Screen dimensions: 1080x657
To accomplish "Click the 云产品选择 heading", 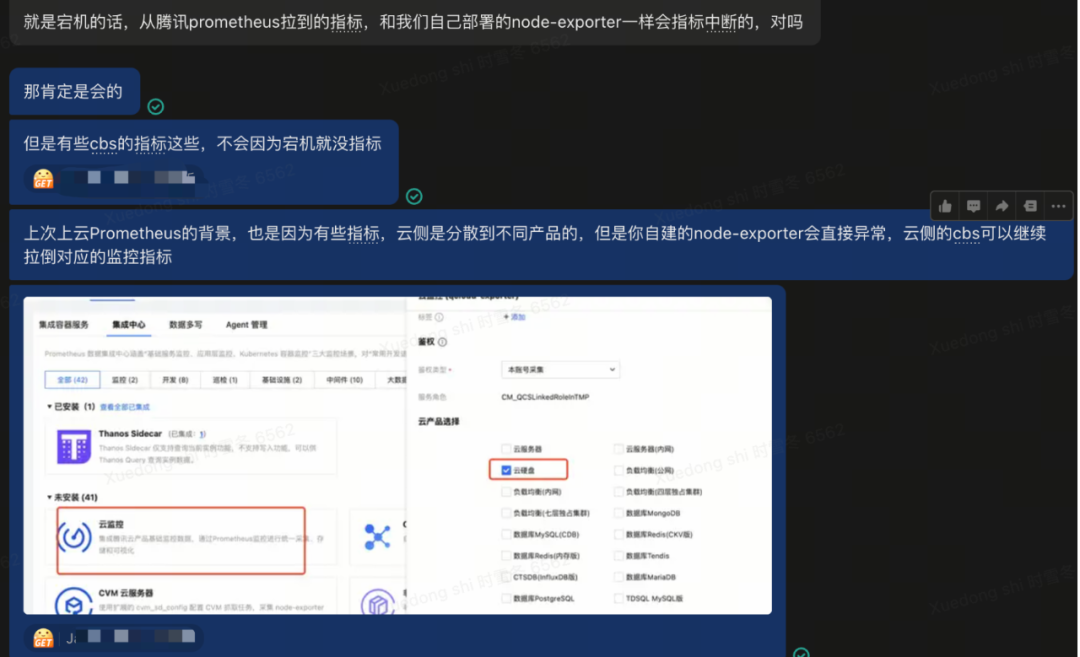I will click(439, 421).
